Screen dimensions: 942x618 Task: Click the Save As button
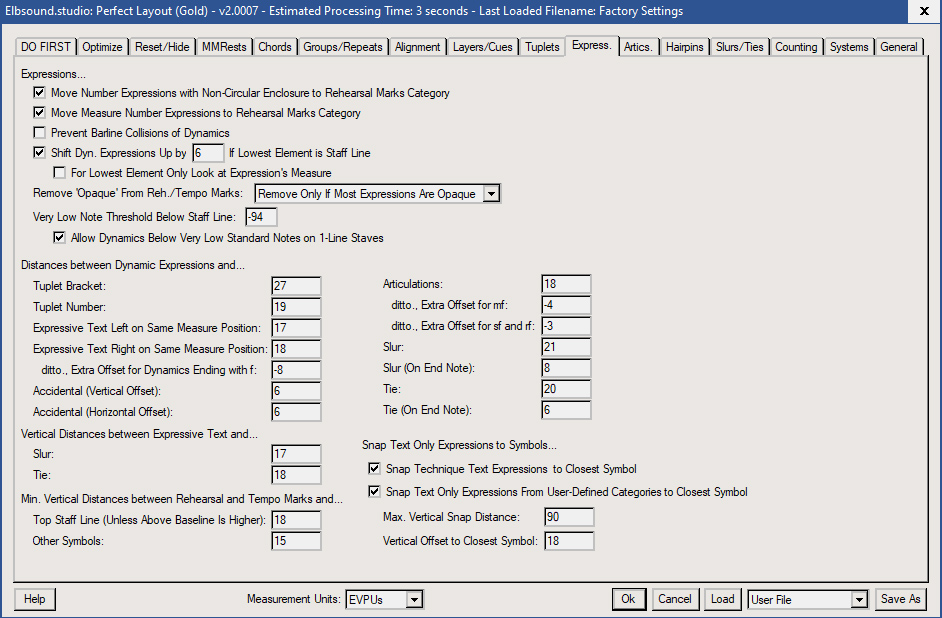(900, 599)
